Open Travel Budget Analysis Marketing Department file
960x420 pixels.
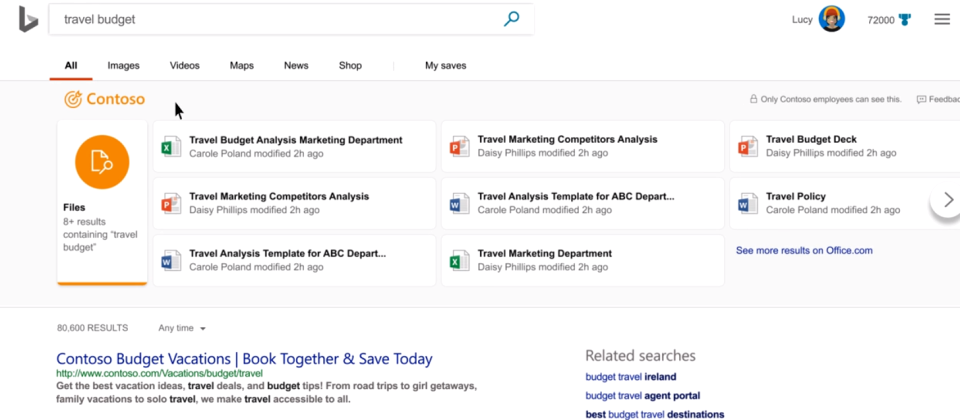(294, 146)
